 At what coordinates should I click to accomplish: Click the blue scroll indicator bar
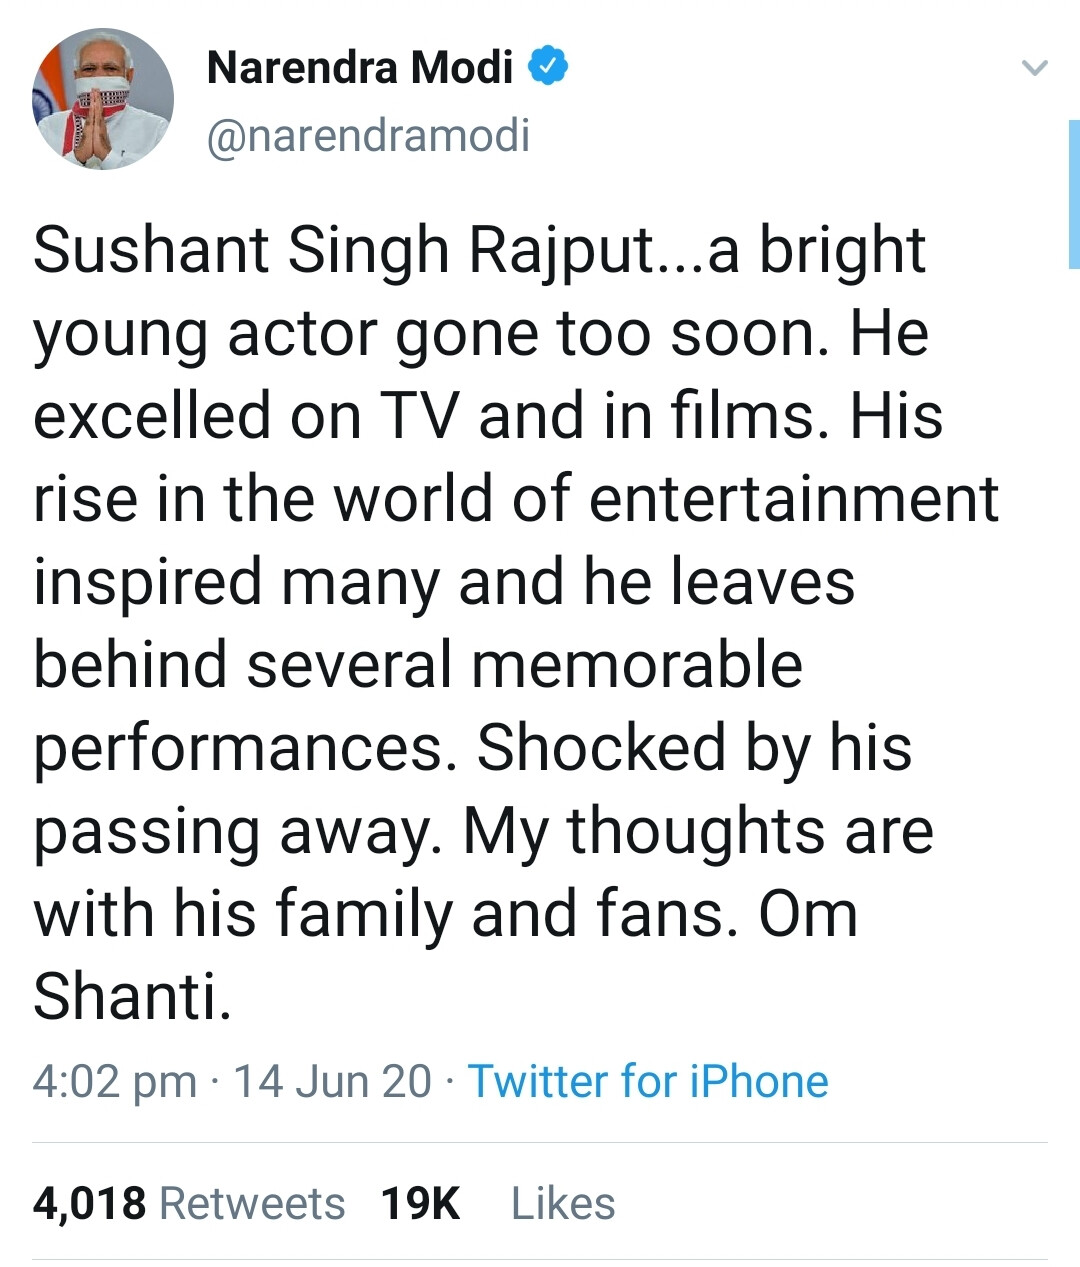click(1073, 194)
